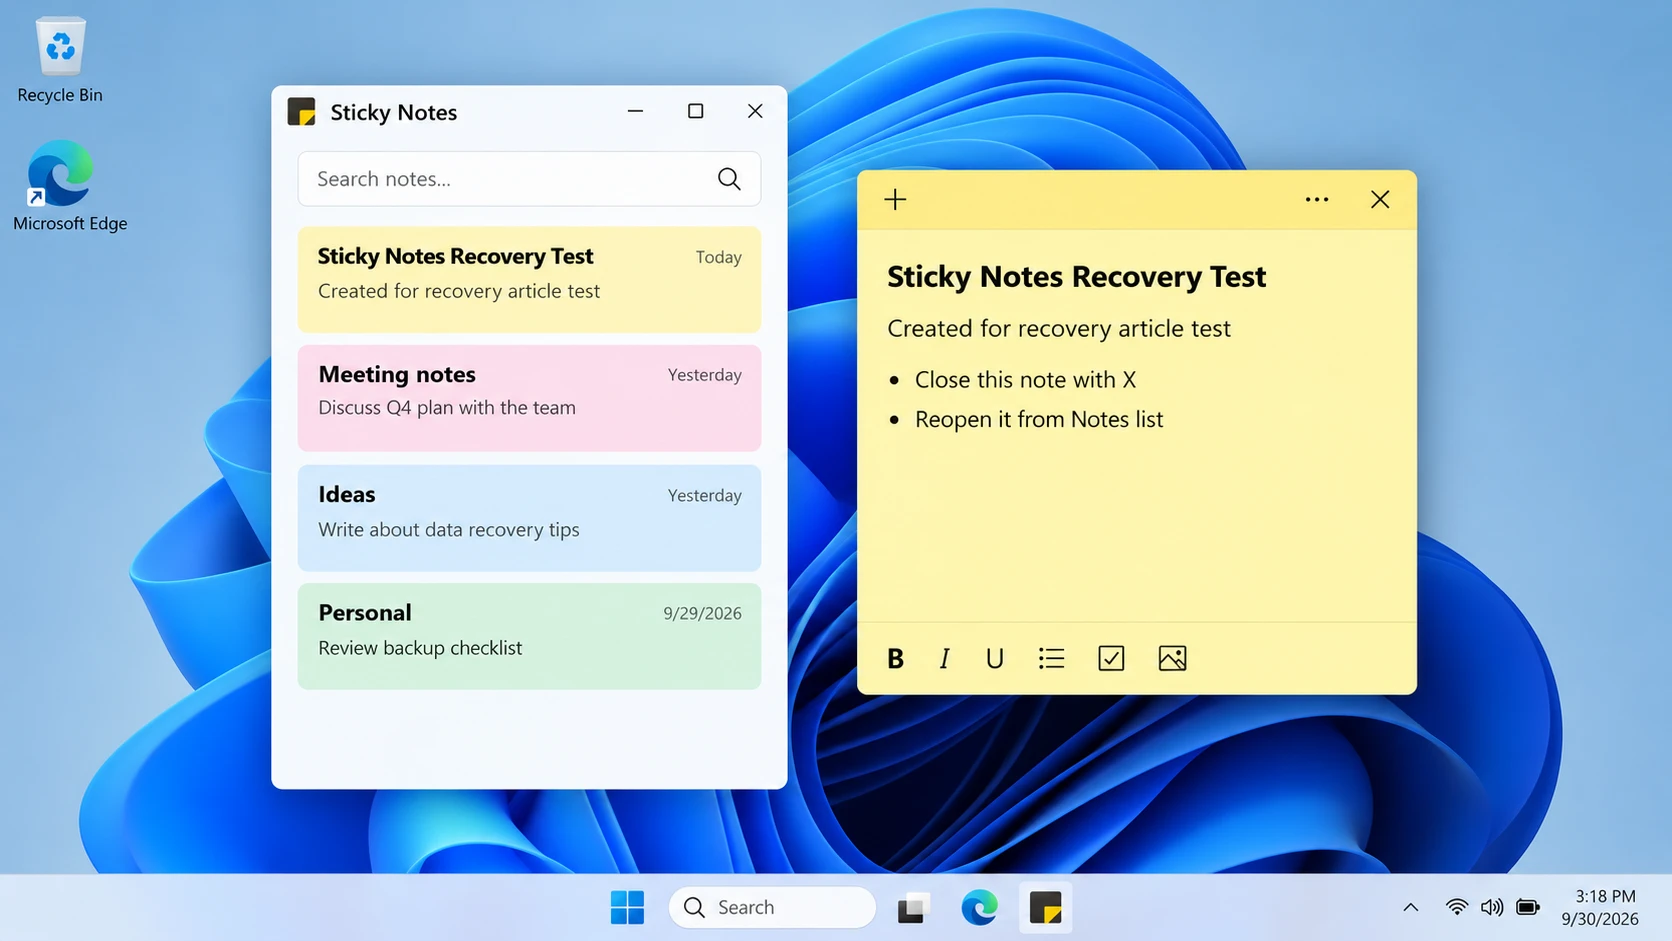Select the Ideas blue note card
The image size is (1672, 941).
pyautogui.click(x=529, y=518)
